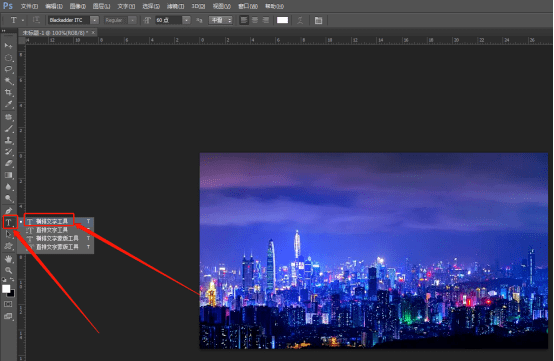
Task: Select the Lasso tool
Action: [8, 69]
